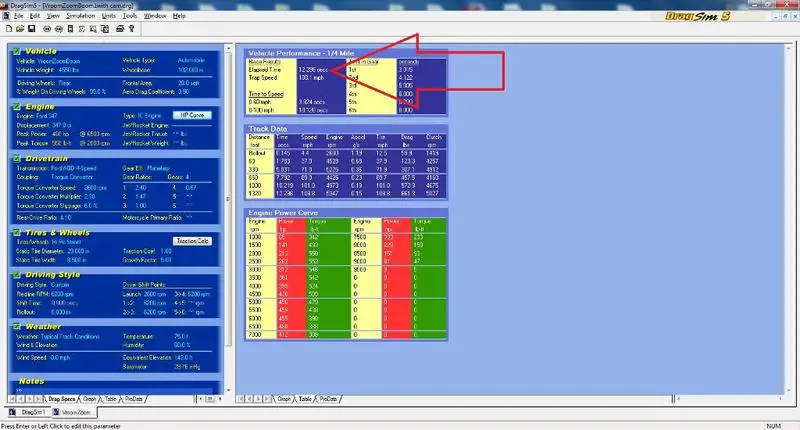Click the Trap Speed value in Race Results
The width and height of the screenshot is (800, 430).
pyautogui.click(x=312, y=78)
